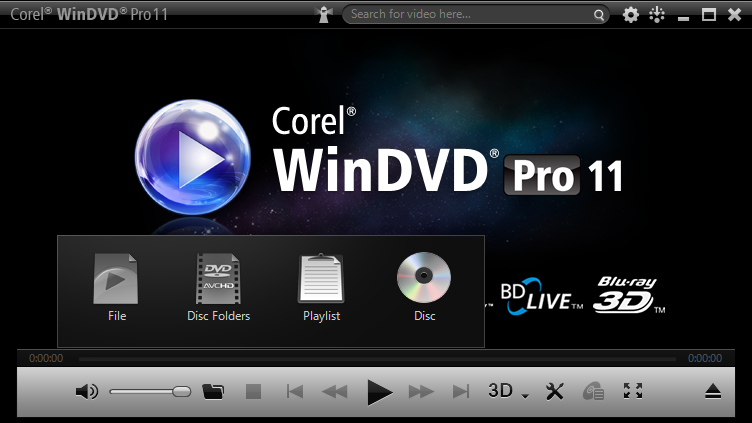This screenshot has width=752, height=423.
Task: Click the playback progress seek bar
Action: tap(377, 359)
